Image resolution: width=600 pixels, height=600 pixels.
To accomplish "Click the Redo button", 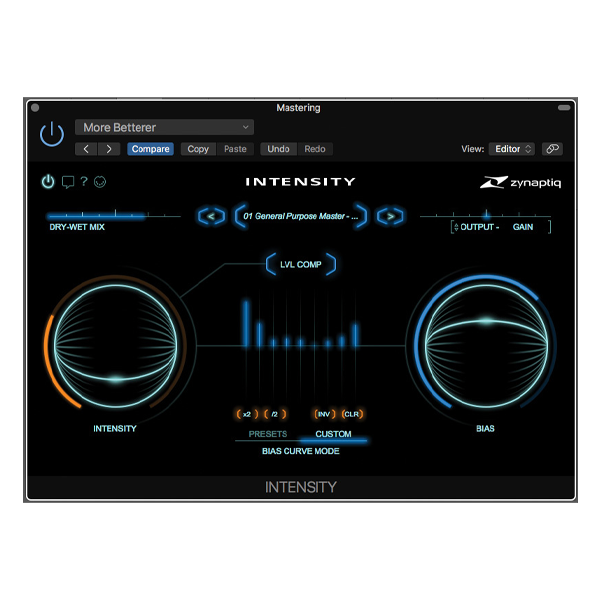I will pyautogui.click(x=315, y=149).
